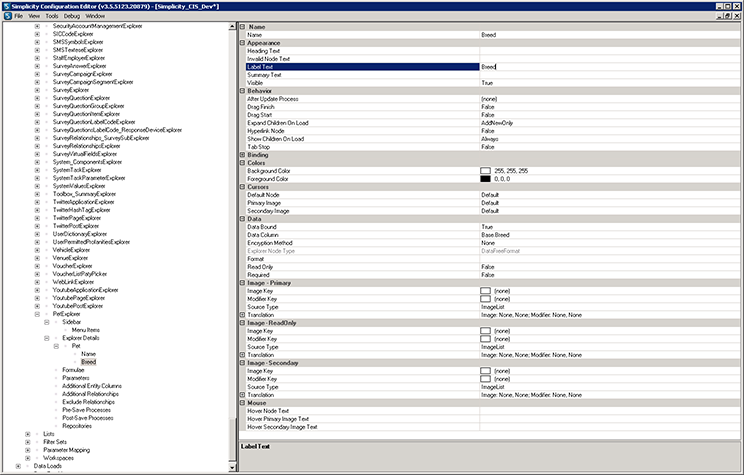Select the Read Only property

tap(493, 267)
